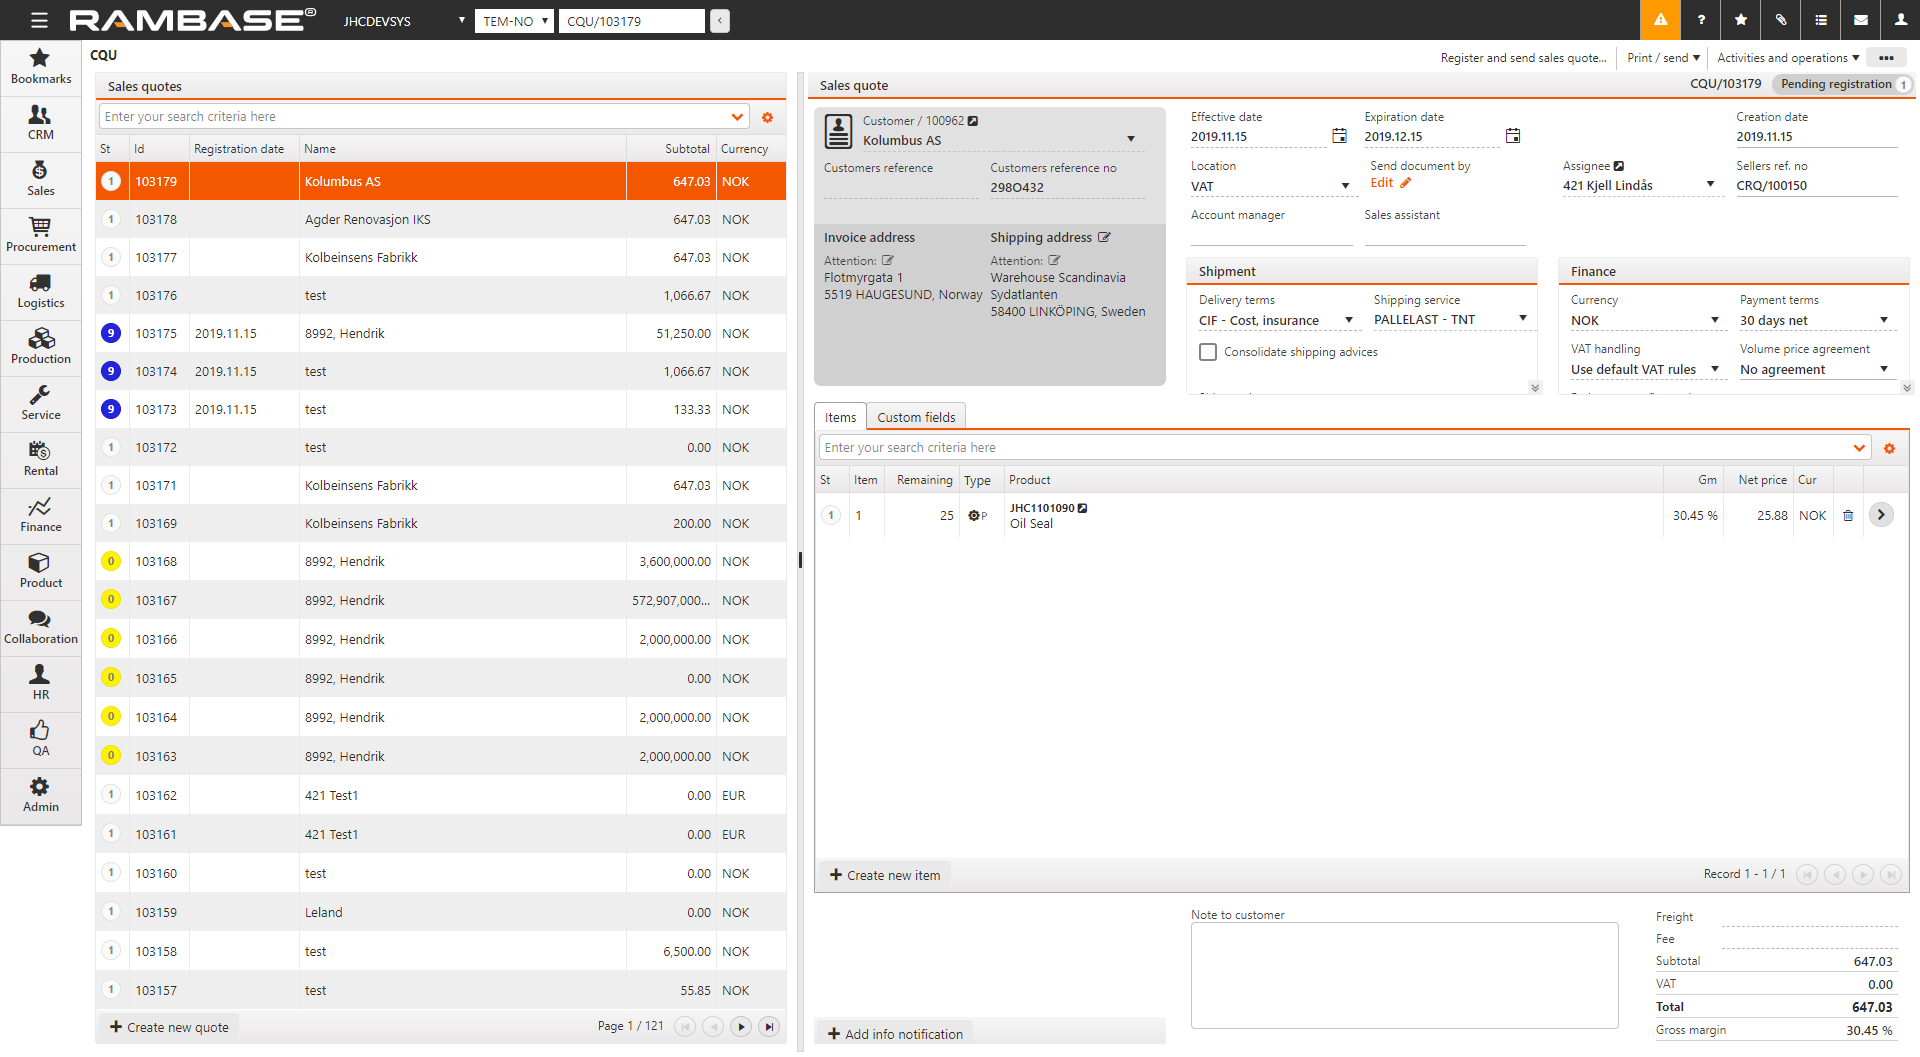Open the Finance module

pyautogui.click(x=40, y=515)
